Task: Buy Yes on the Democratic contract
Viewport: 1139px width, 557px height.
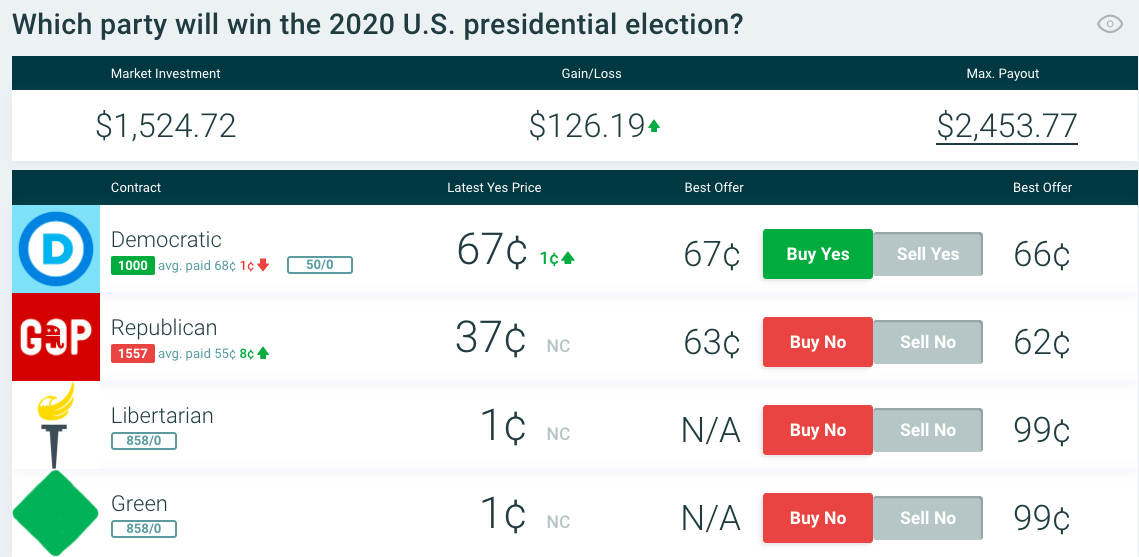Action: tap(817, 254)
